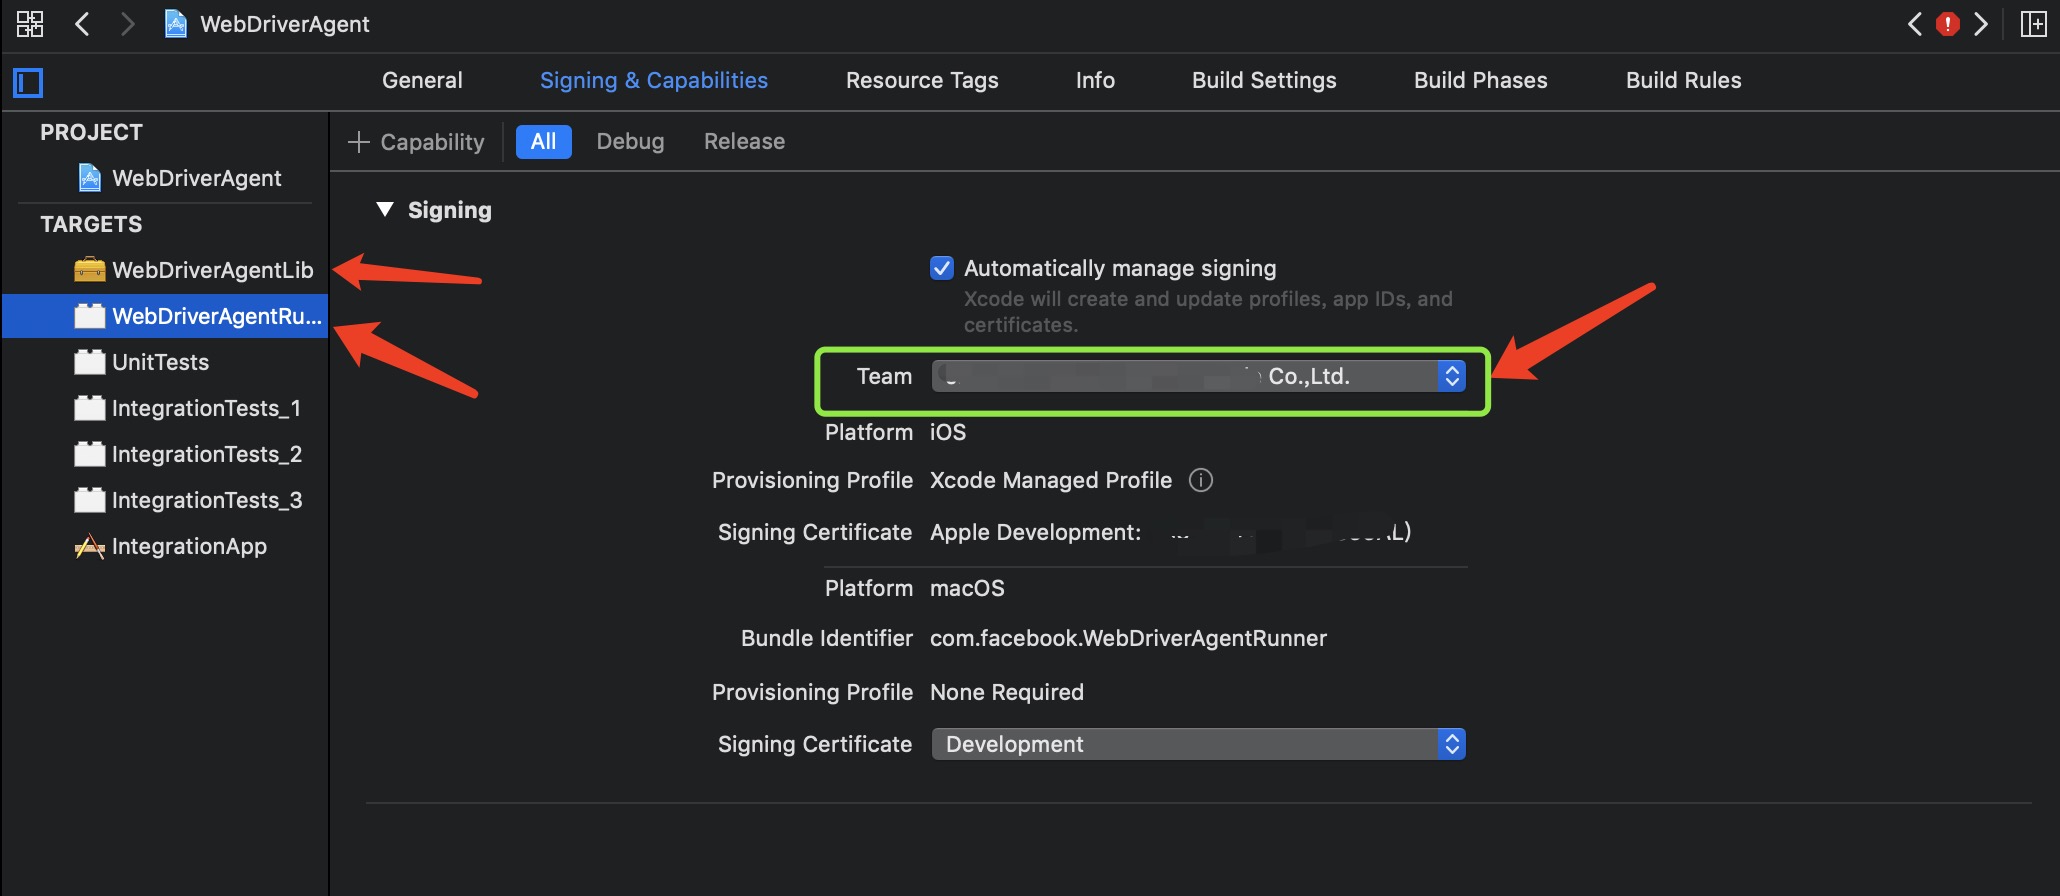The width and height of the screenshot is (2060, 896).
Task: Click the Xcode Managed Profile value
Action: (x=1051, y=480)
